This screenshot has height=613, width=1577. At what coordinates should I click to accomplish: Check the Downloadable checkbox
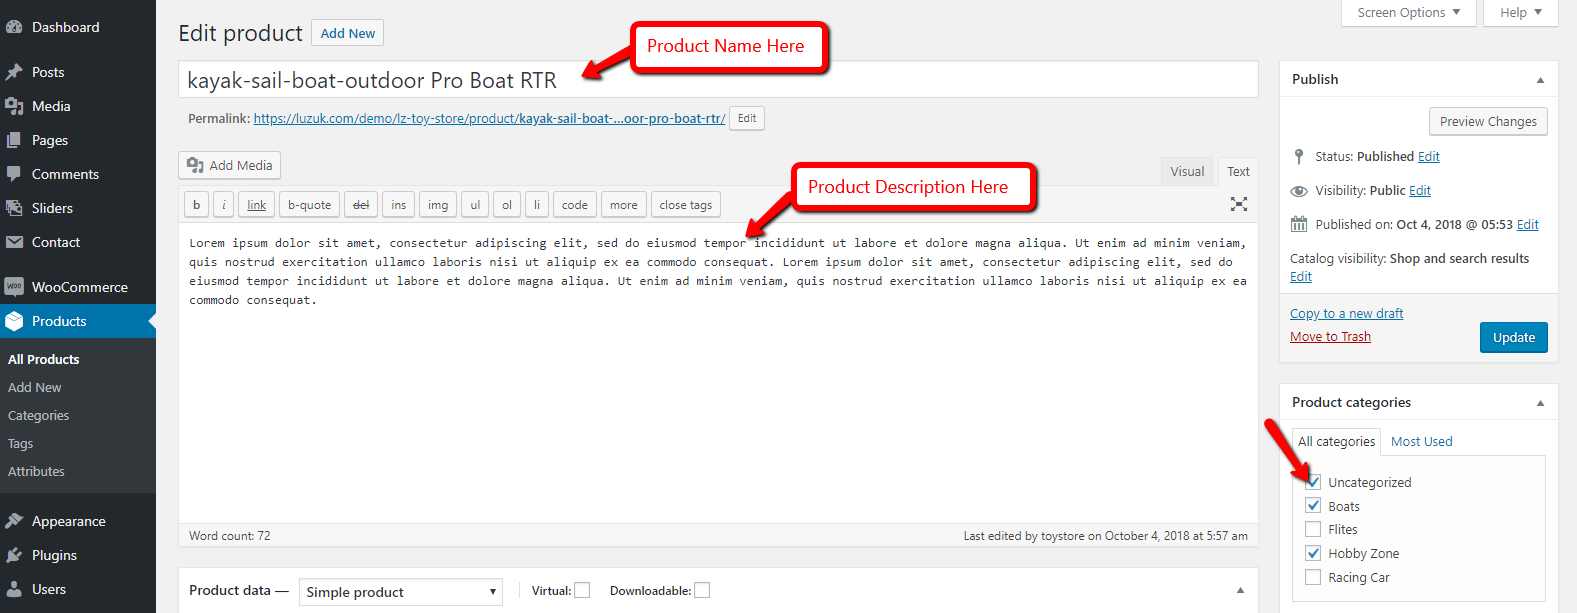coord(702,590)
